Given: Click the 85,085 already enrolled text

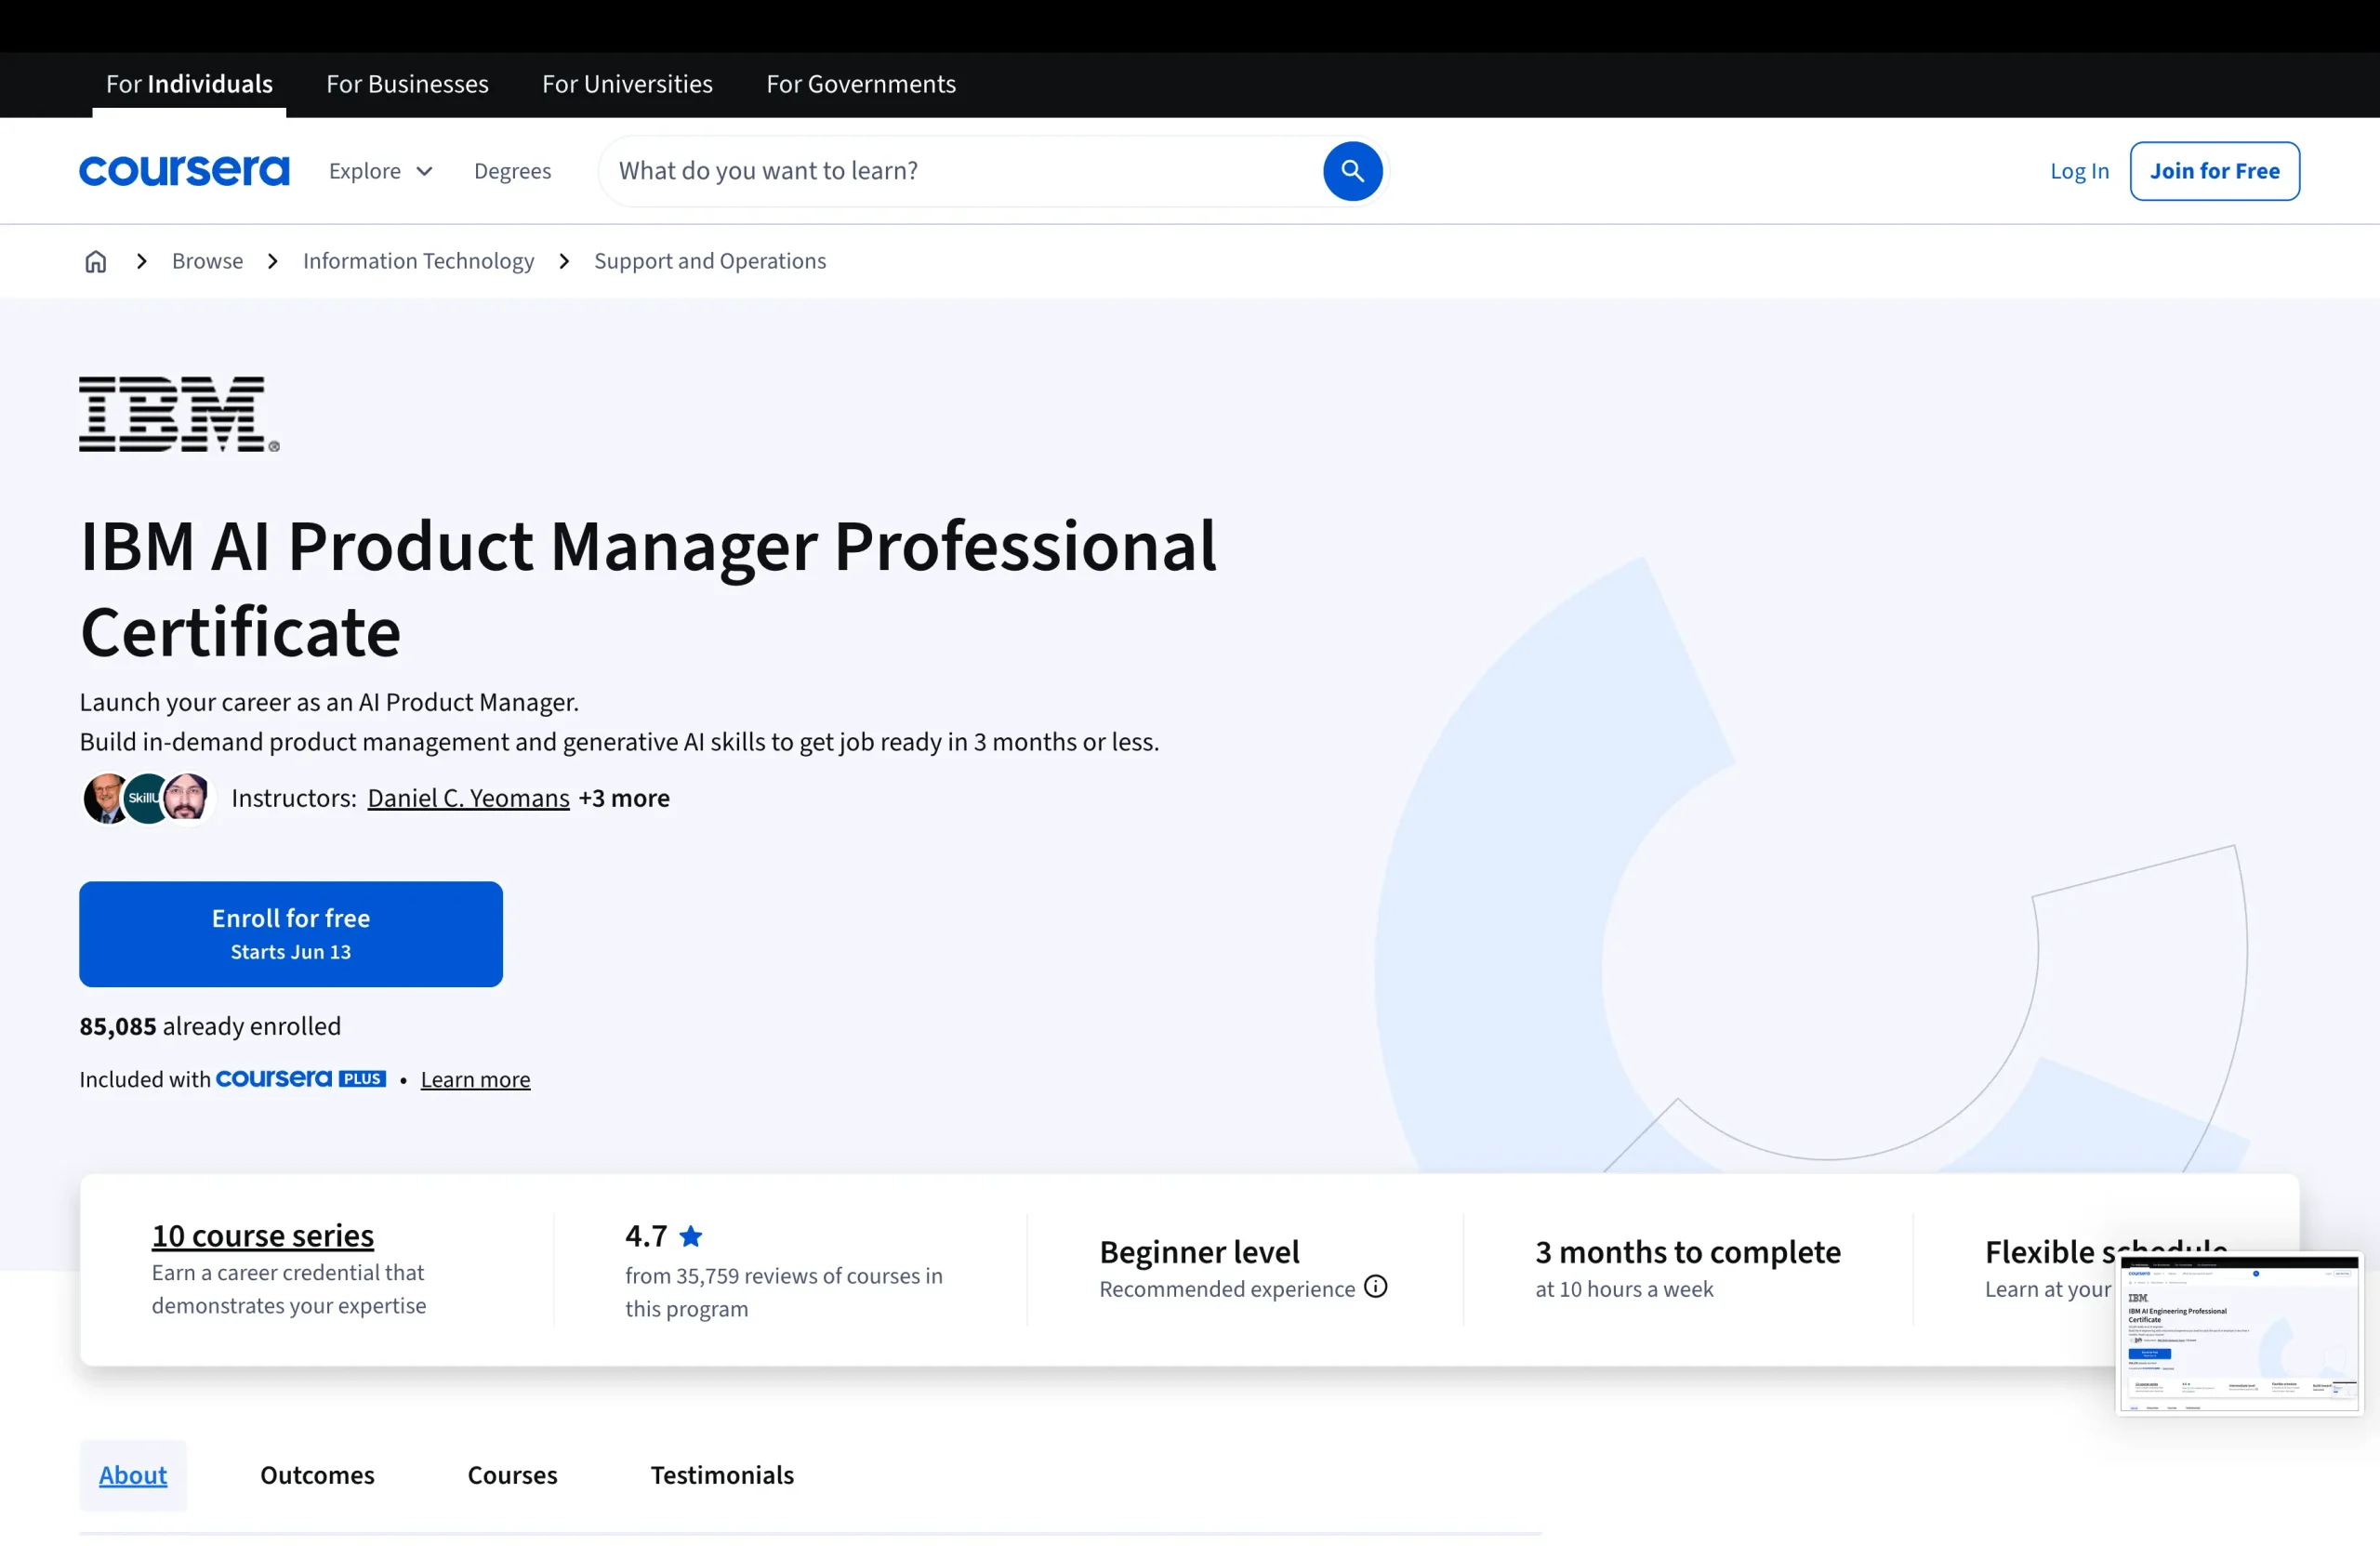Looking at the screenshot, I should pyautogui.click(x=210, y=1026).
